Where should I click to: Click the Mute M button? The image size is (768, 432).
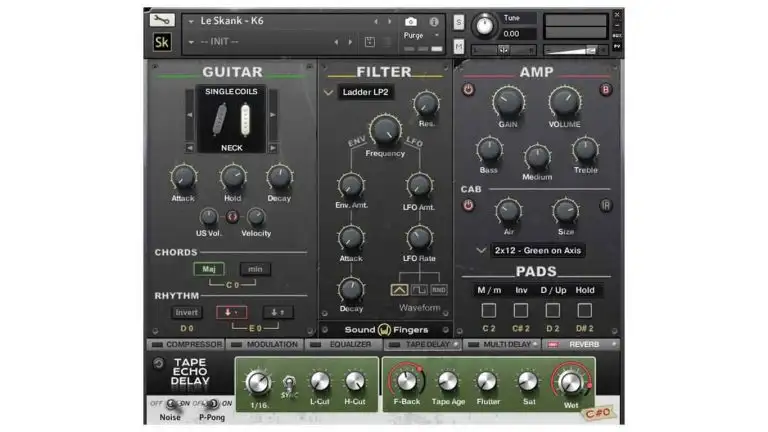[x=458, y=47]
